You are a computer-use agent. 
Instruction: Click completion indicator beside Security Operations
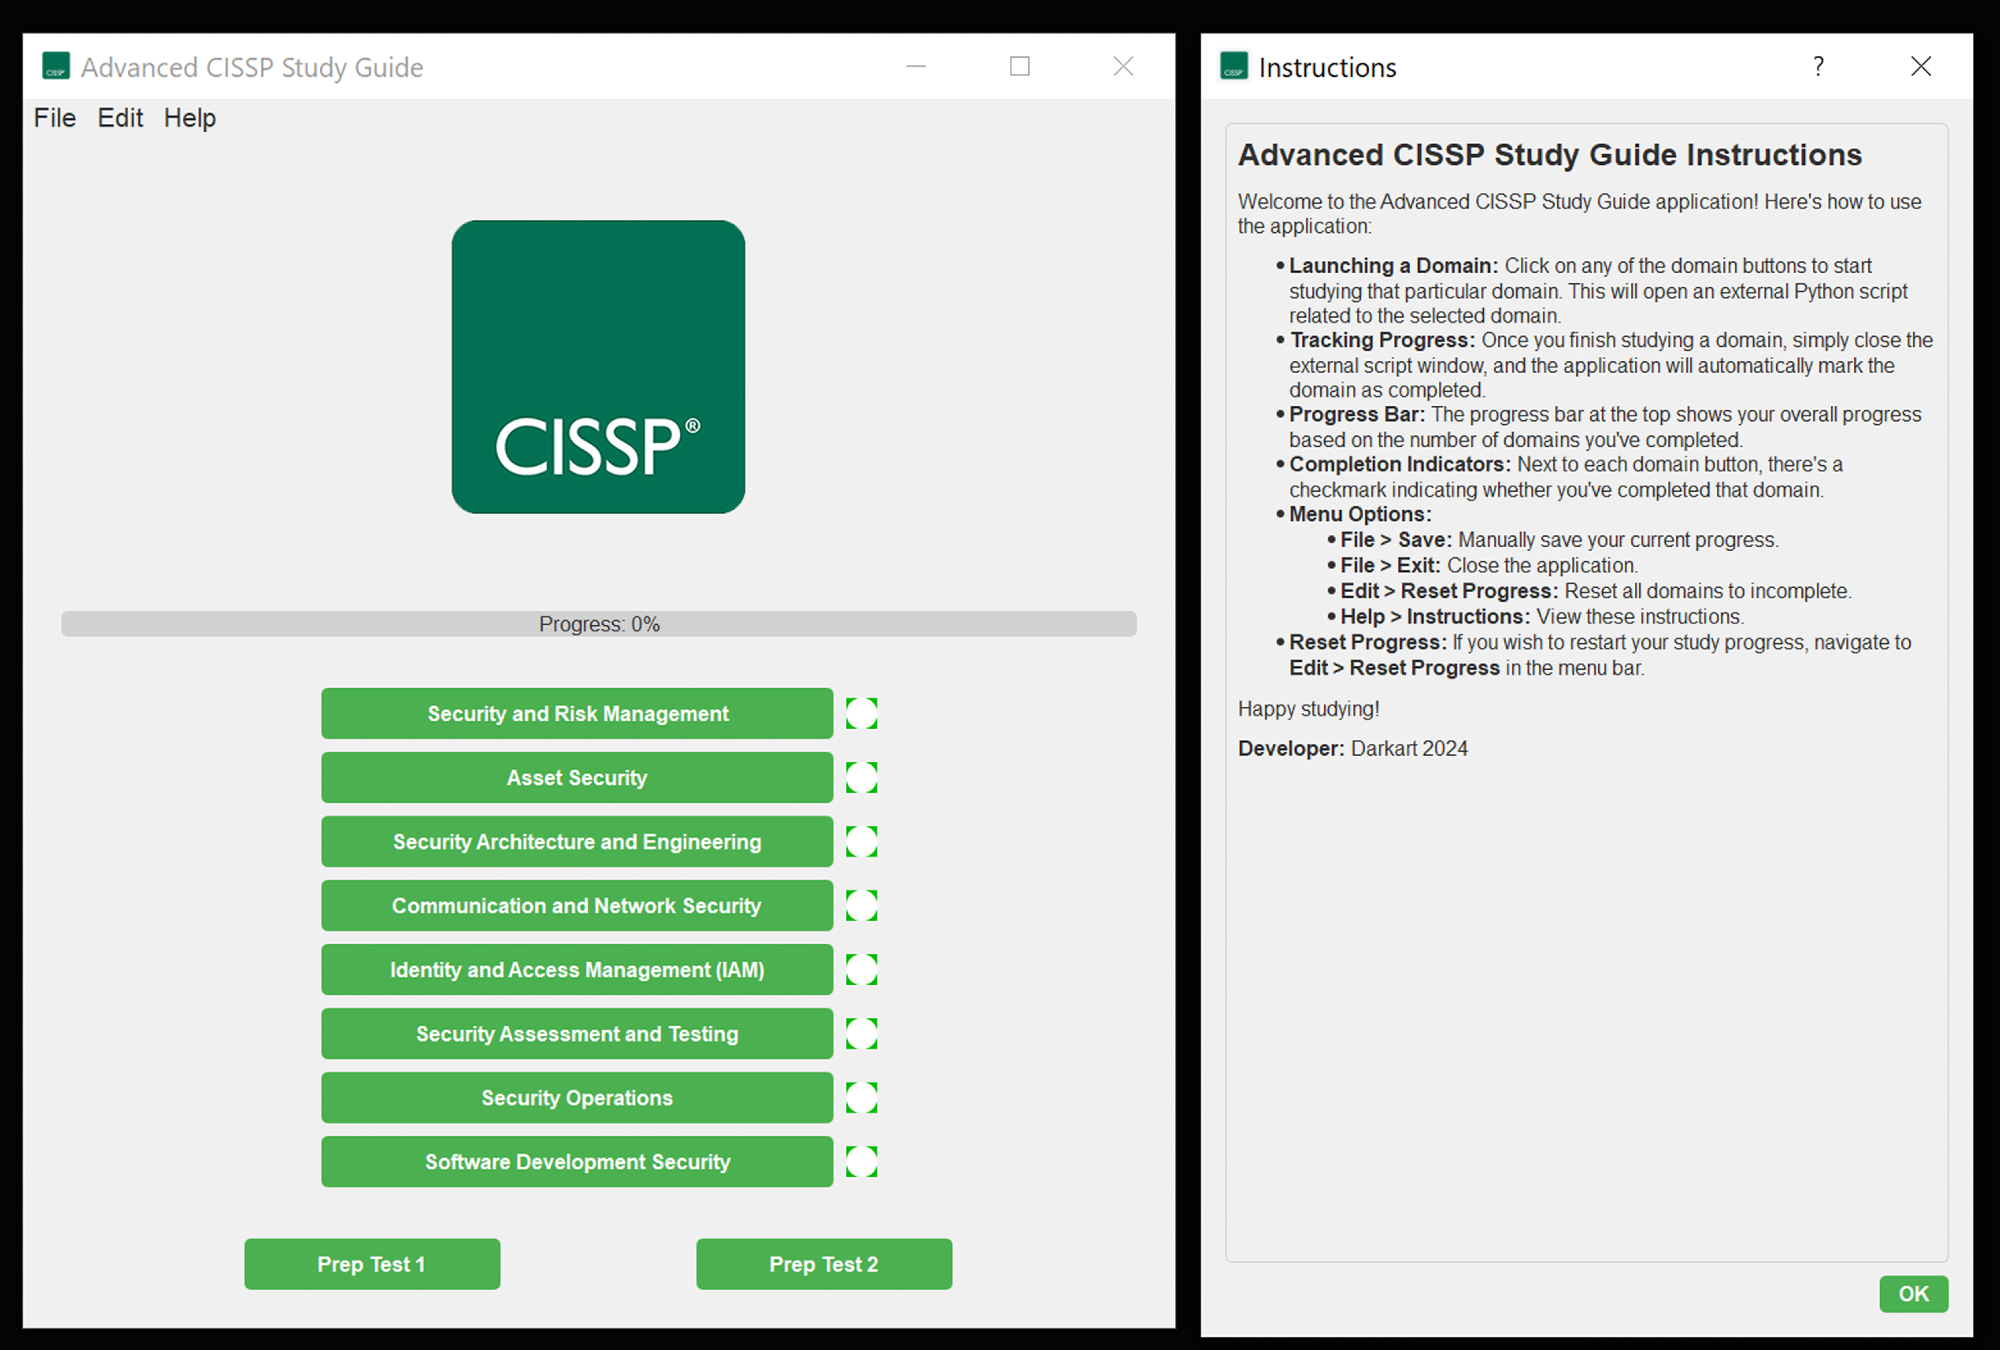pyautogui.click(x=862, y=1098)
